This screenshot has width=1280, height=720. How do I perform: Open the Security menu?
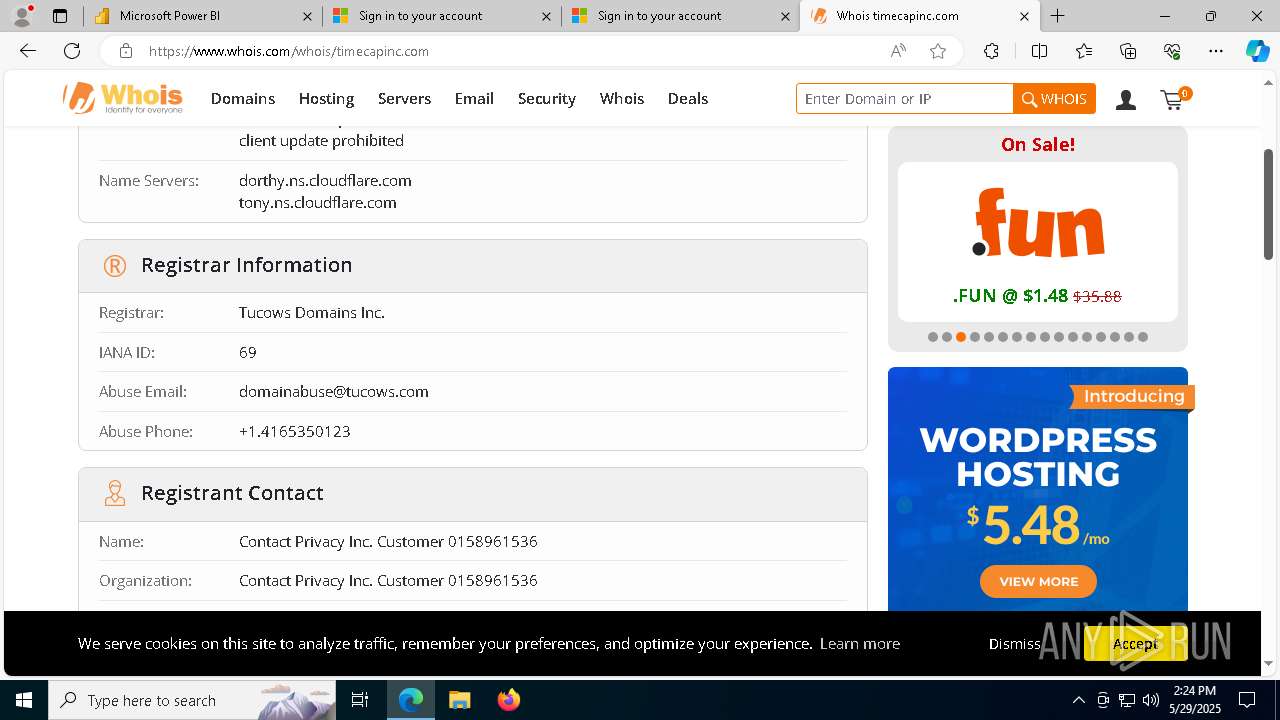(x=546, y=98)
